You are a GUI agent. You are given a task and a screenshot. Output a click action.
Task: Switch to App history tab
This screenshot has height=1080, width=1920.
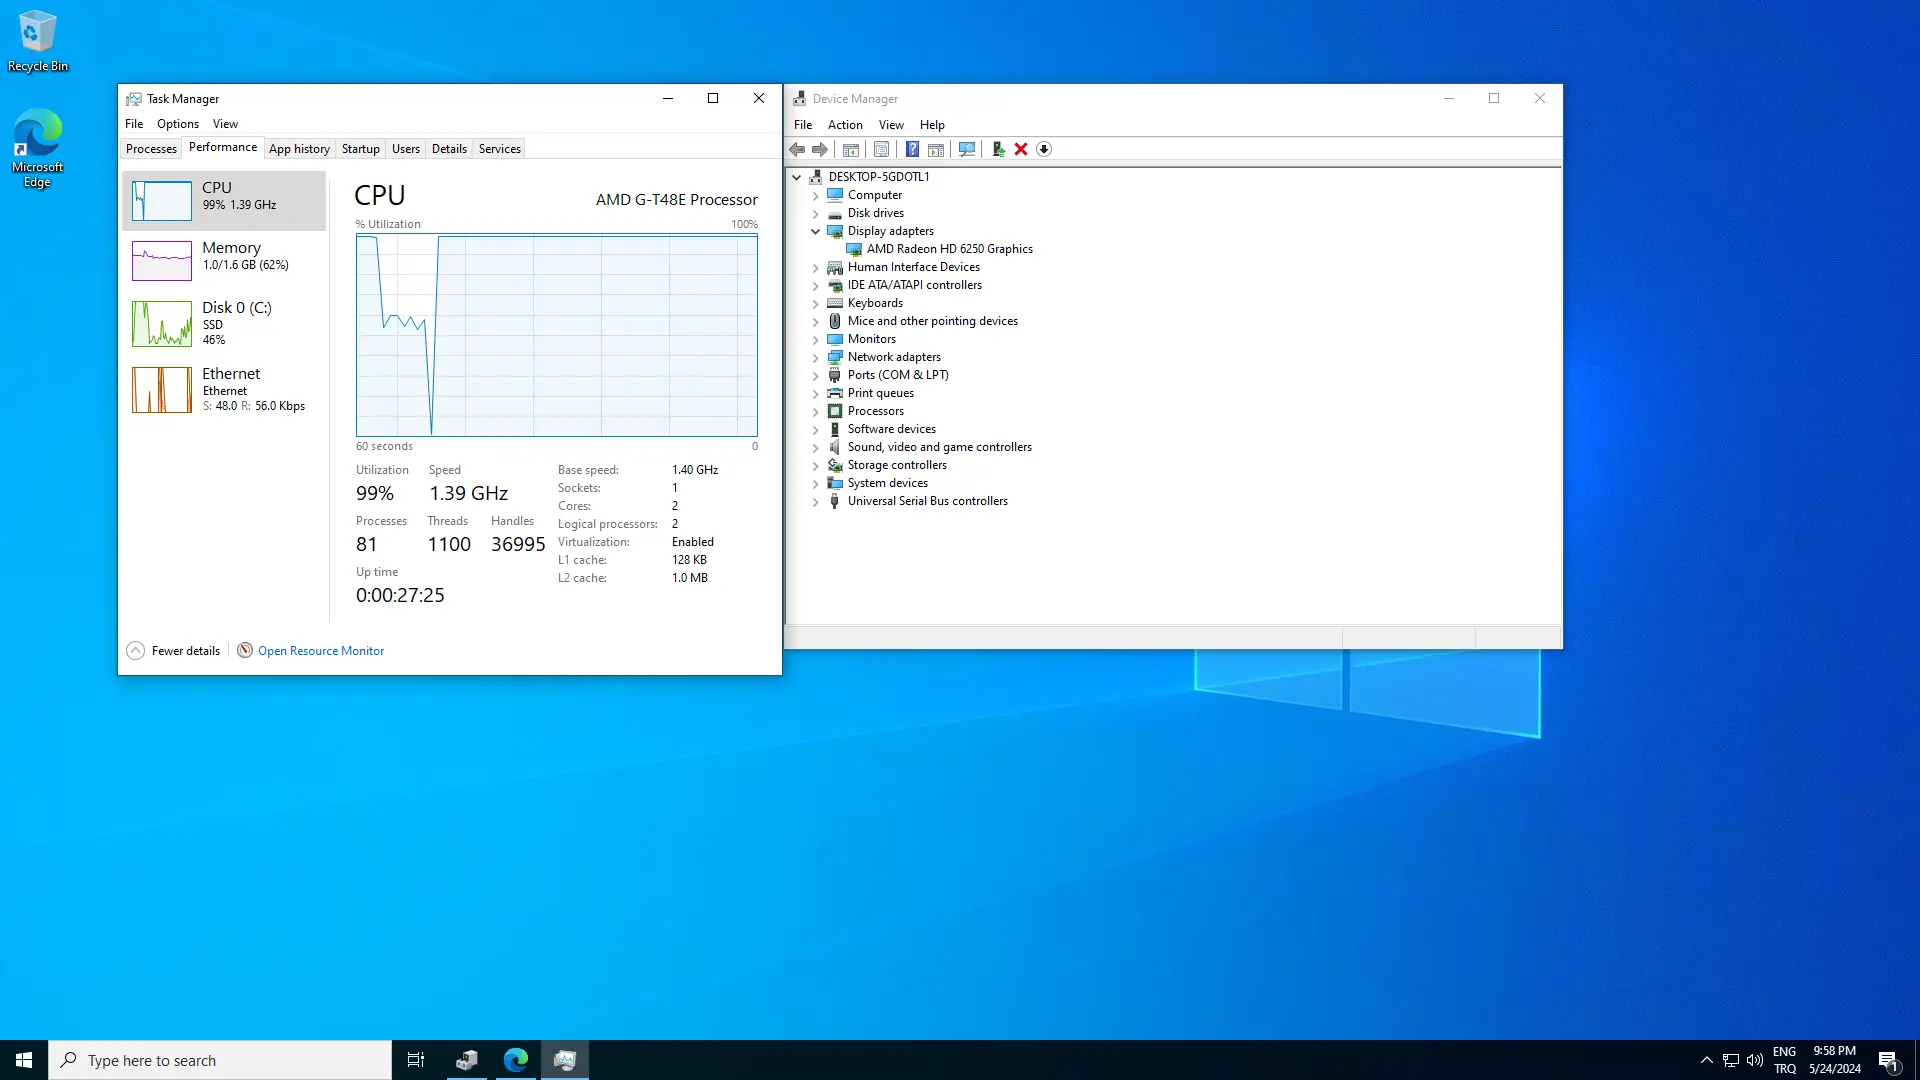[x=299, y=149]
